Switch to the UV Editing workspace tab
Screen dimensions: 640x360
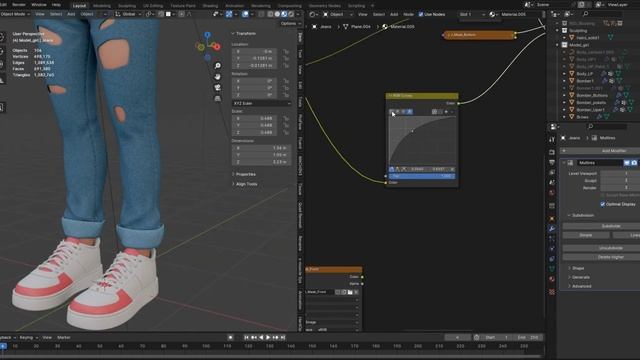pos(153,6)
